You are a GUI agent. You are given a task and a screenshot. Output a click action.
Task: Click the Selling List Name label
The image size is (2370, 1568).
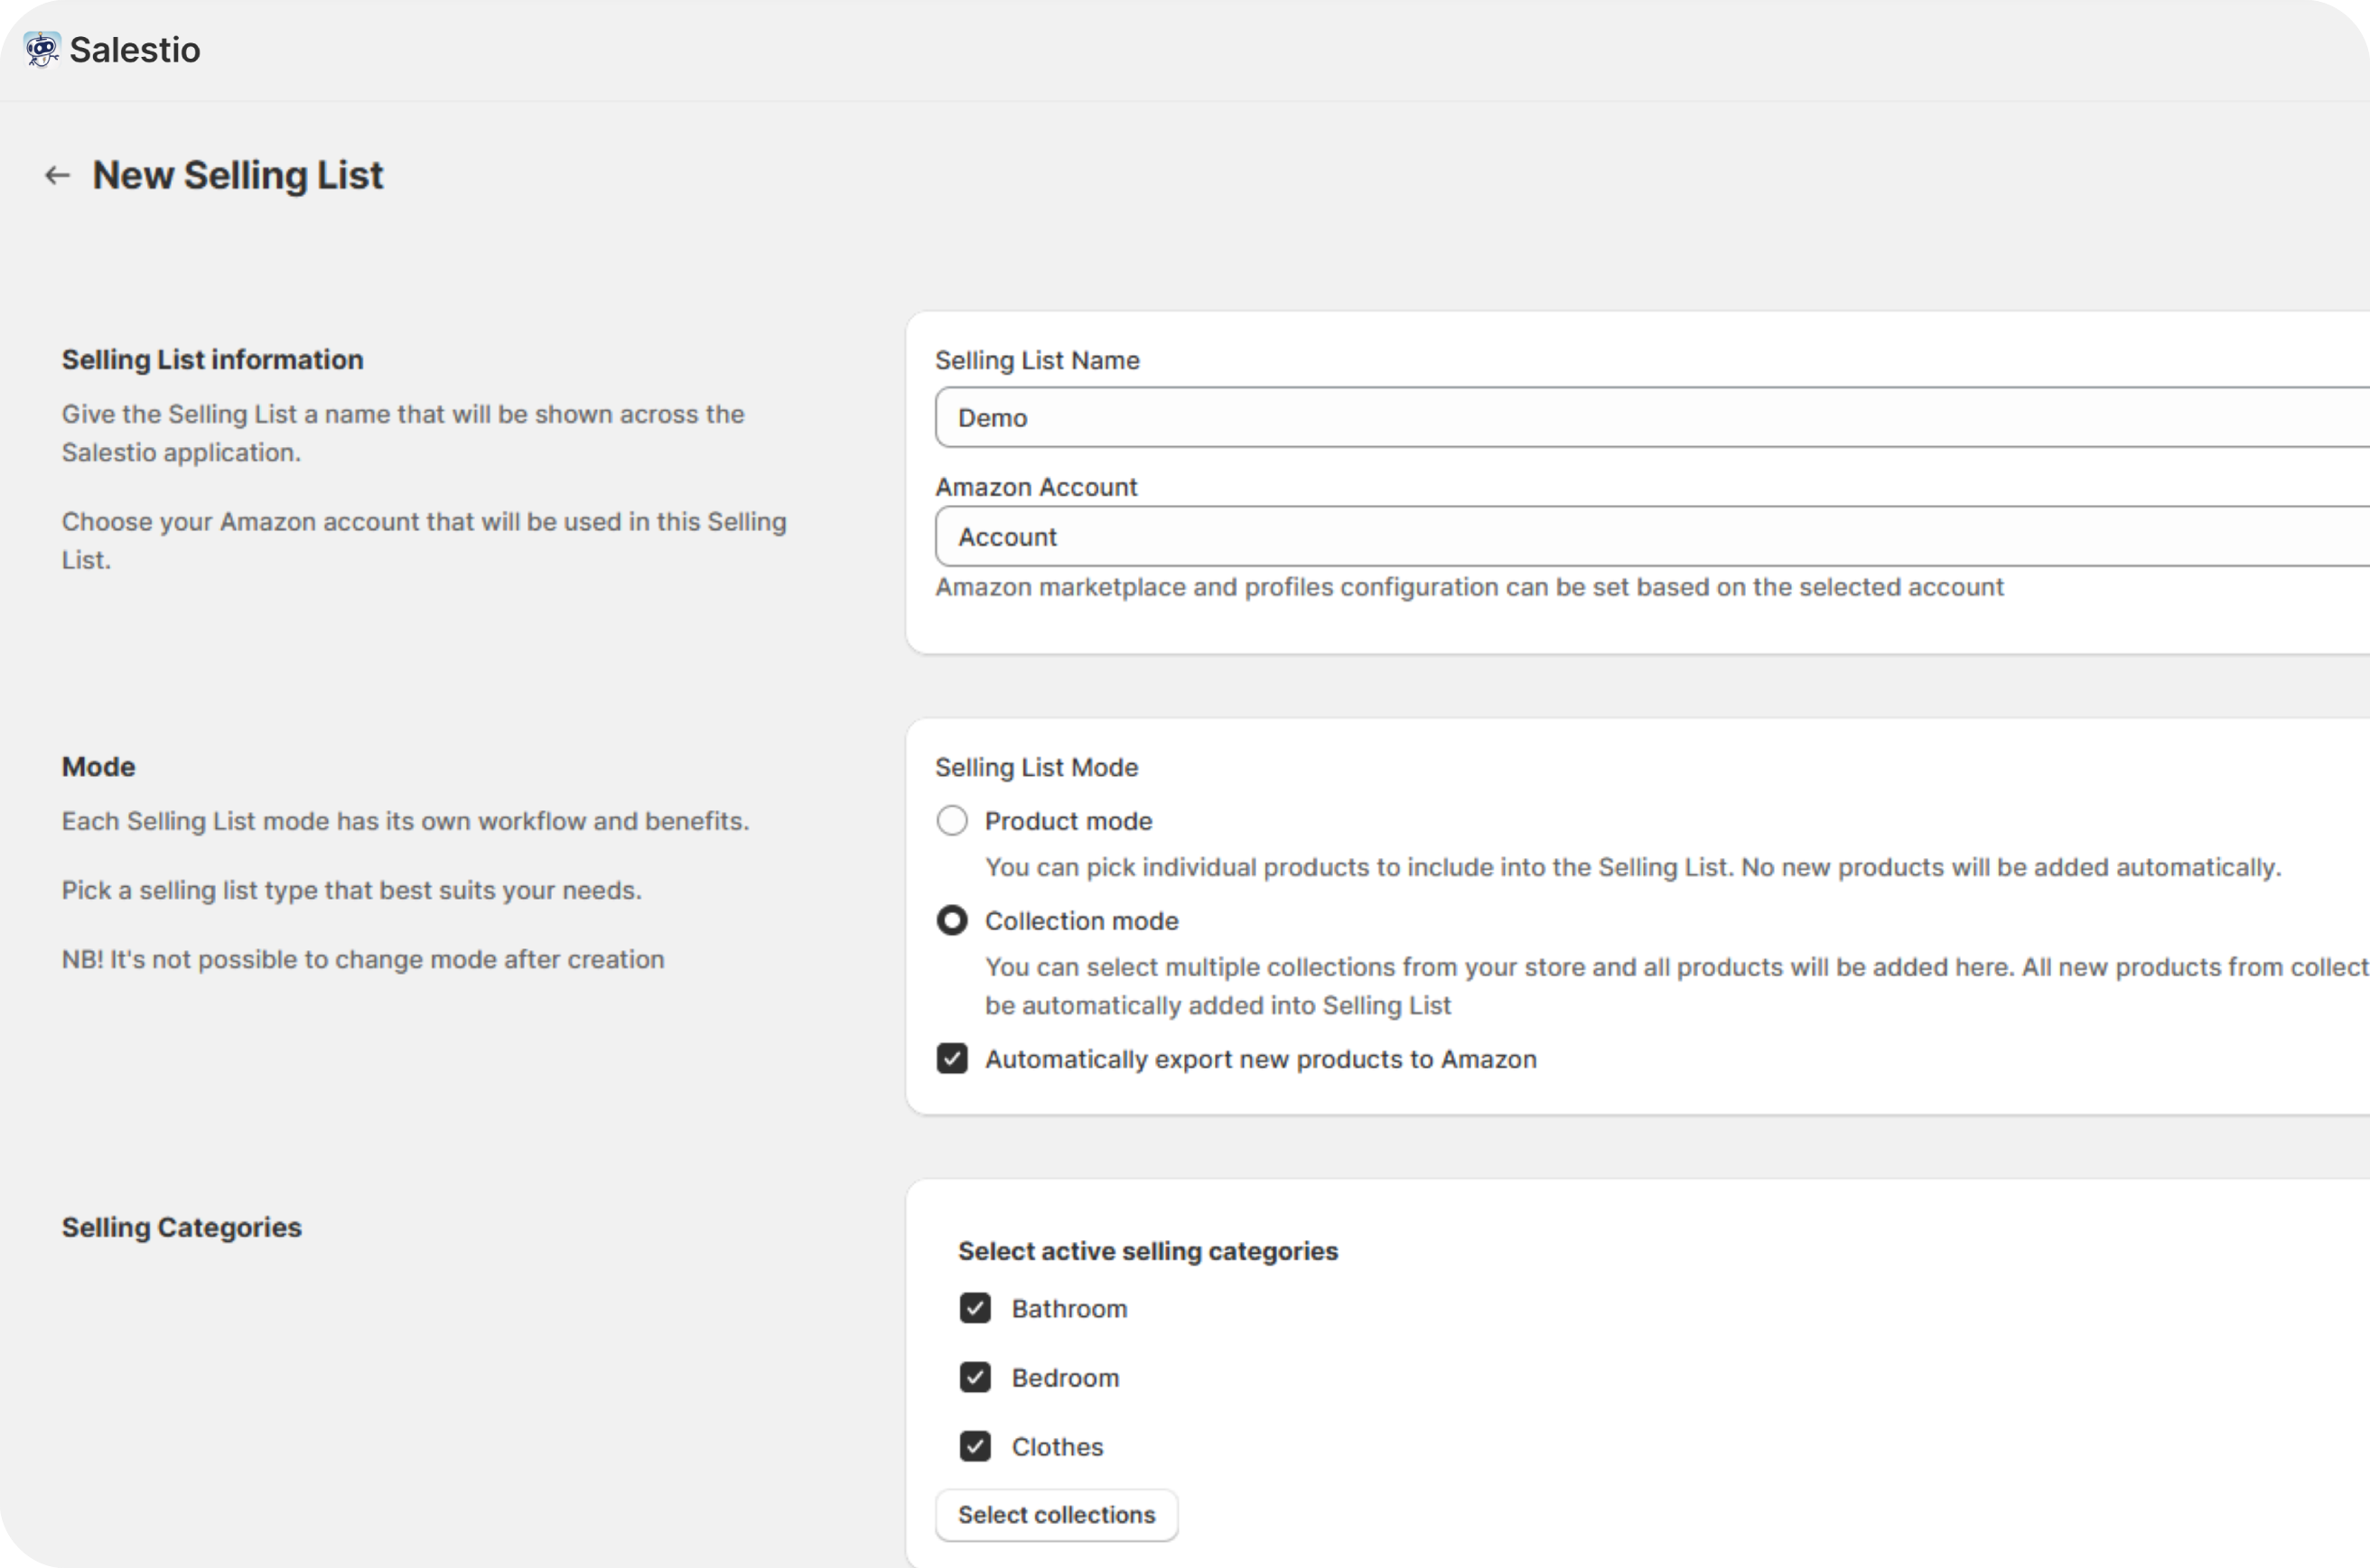(x=1037, y=360)
